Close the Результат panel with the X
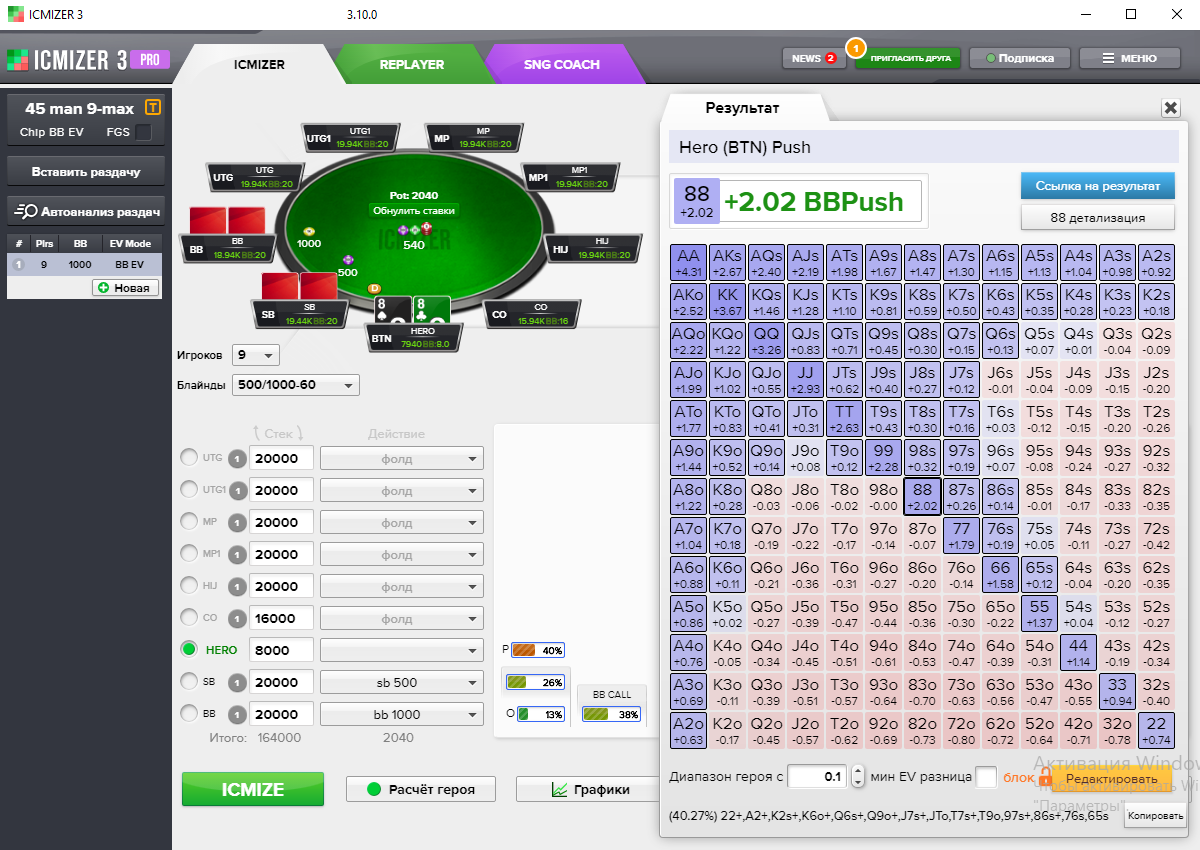Screen dimensions: 1200x850 (1170, 108)
